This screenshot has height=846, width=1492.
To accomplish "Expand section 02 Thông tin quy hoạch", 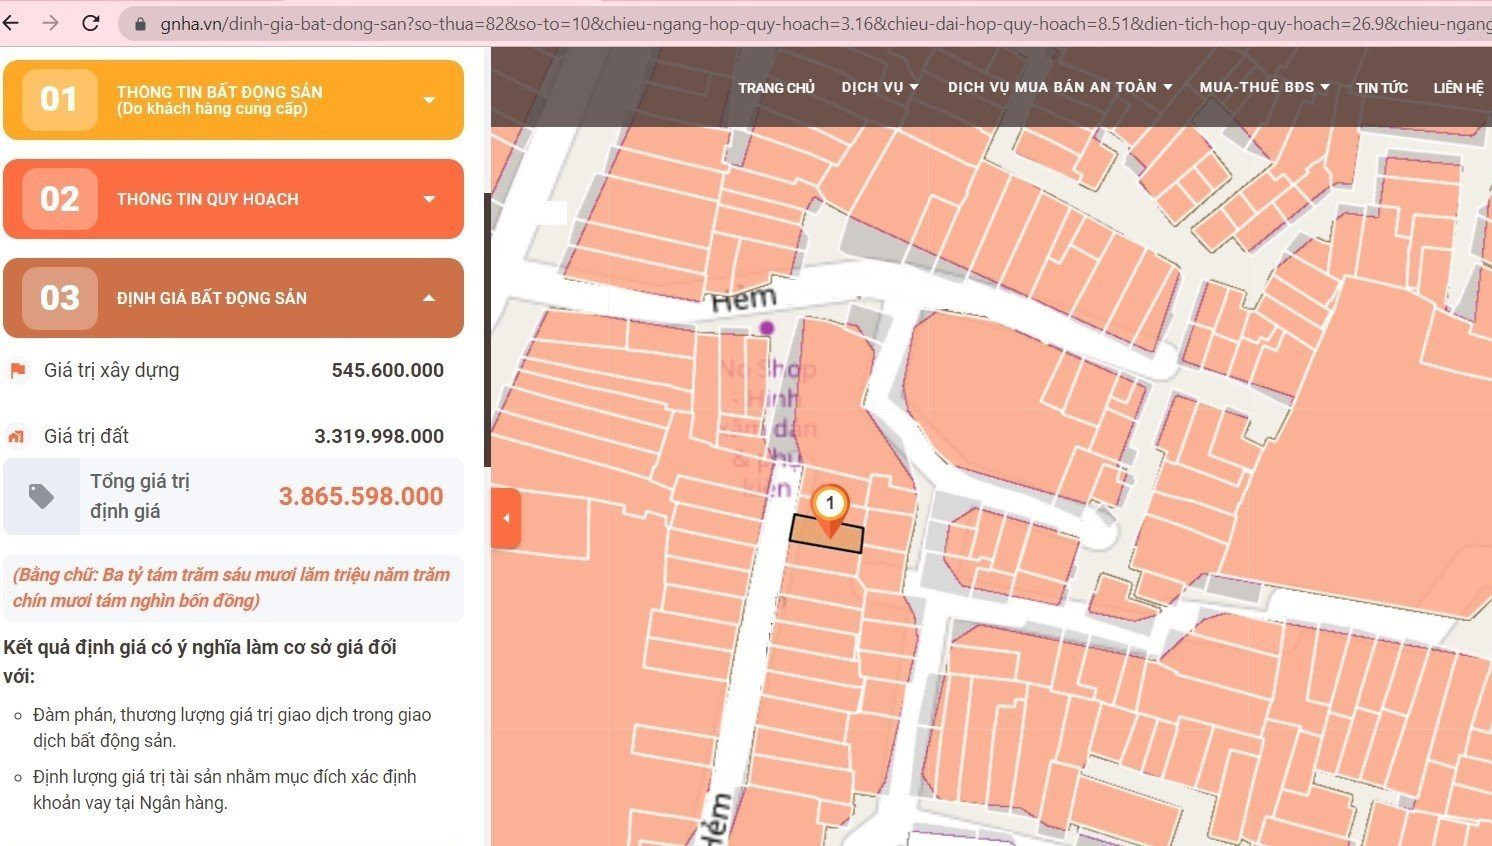I will 233,199.
